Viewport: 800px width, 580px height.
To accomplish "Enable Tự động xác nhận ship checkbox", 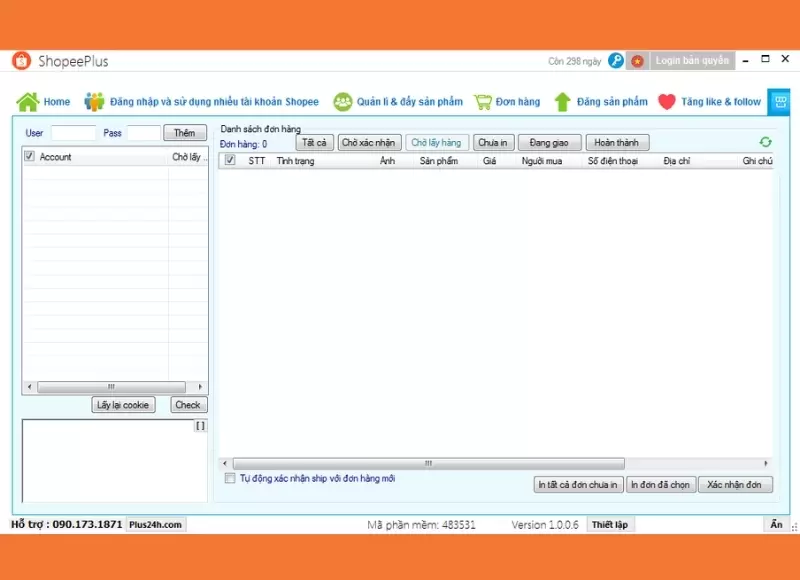I will 230,478.
